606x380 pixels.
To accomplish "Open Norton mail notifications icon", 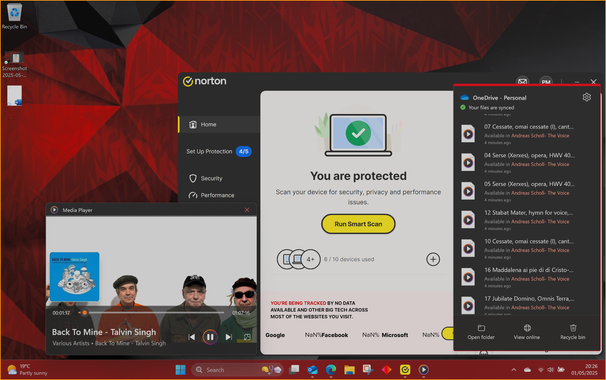I will click(x=523, y=82).
